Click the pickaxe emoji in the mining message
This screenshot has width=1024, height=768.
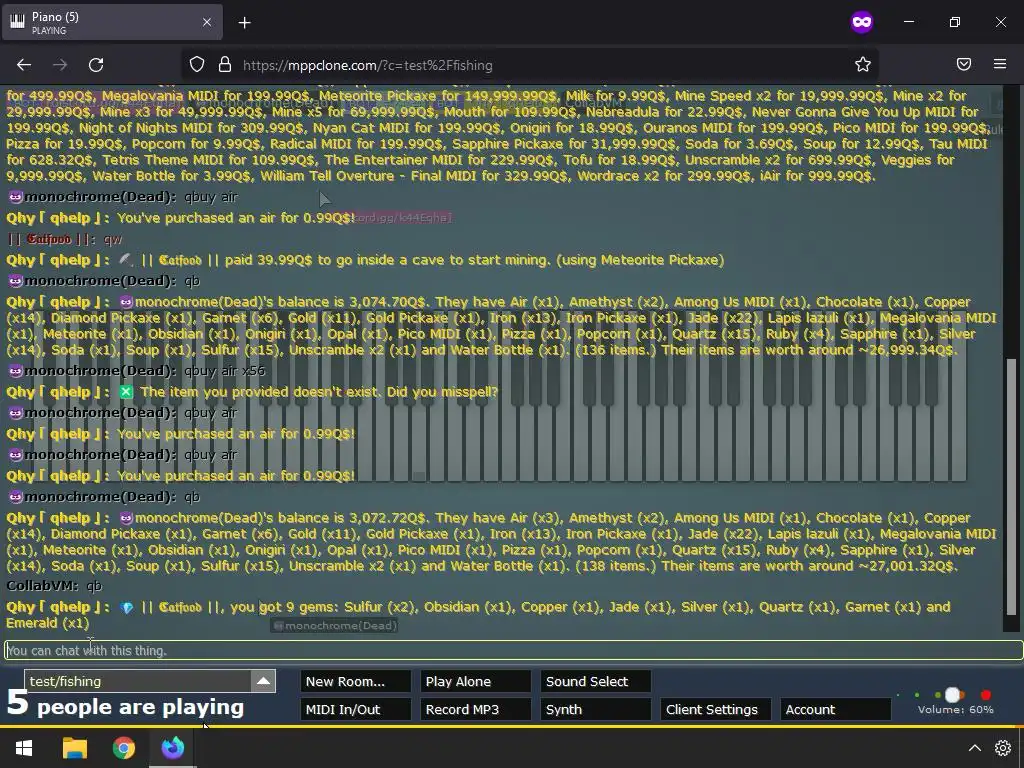pos(125,260)
